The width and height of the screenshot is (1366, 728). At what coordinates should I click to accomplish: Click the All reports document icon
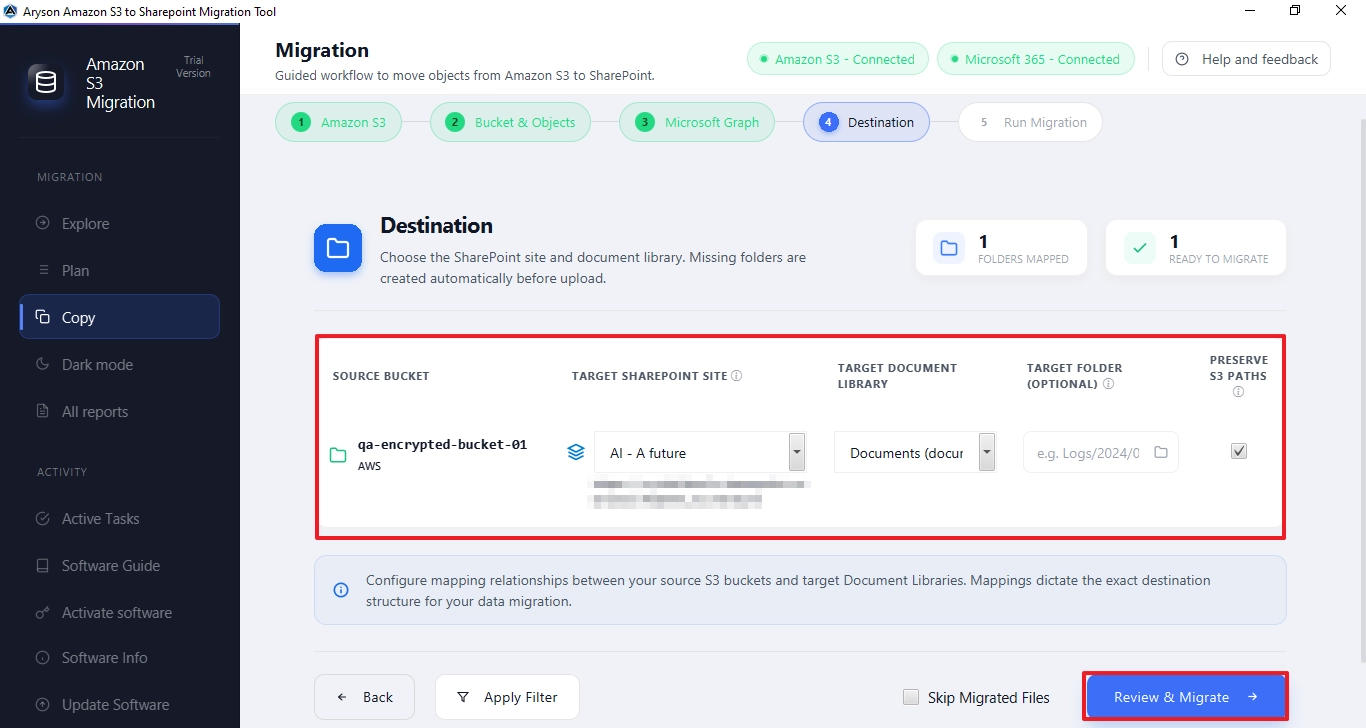42,411
